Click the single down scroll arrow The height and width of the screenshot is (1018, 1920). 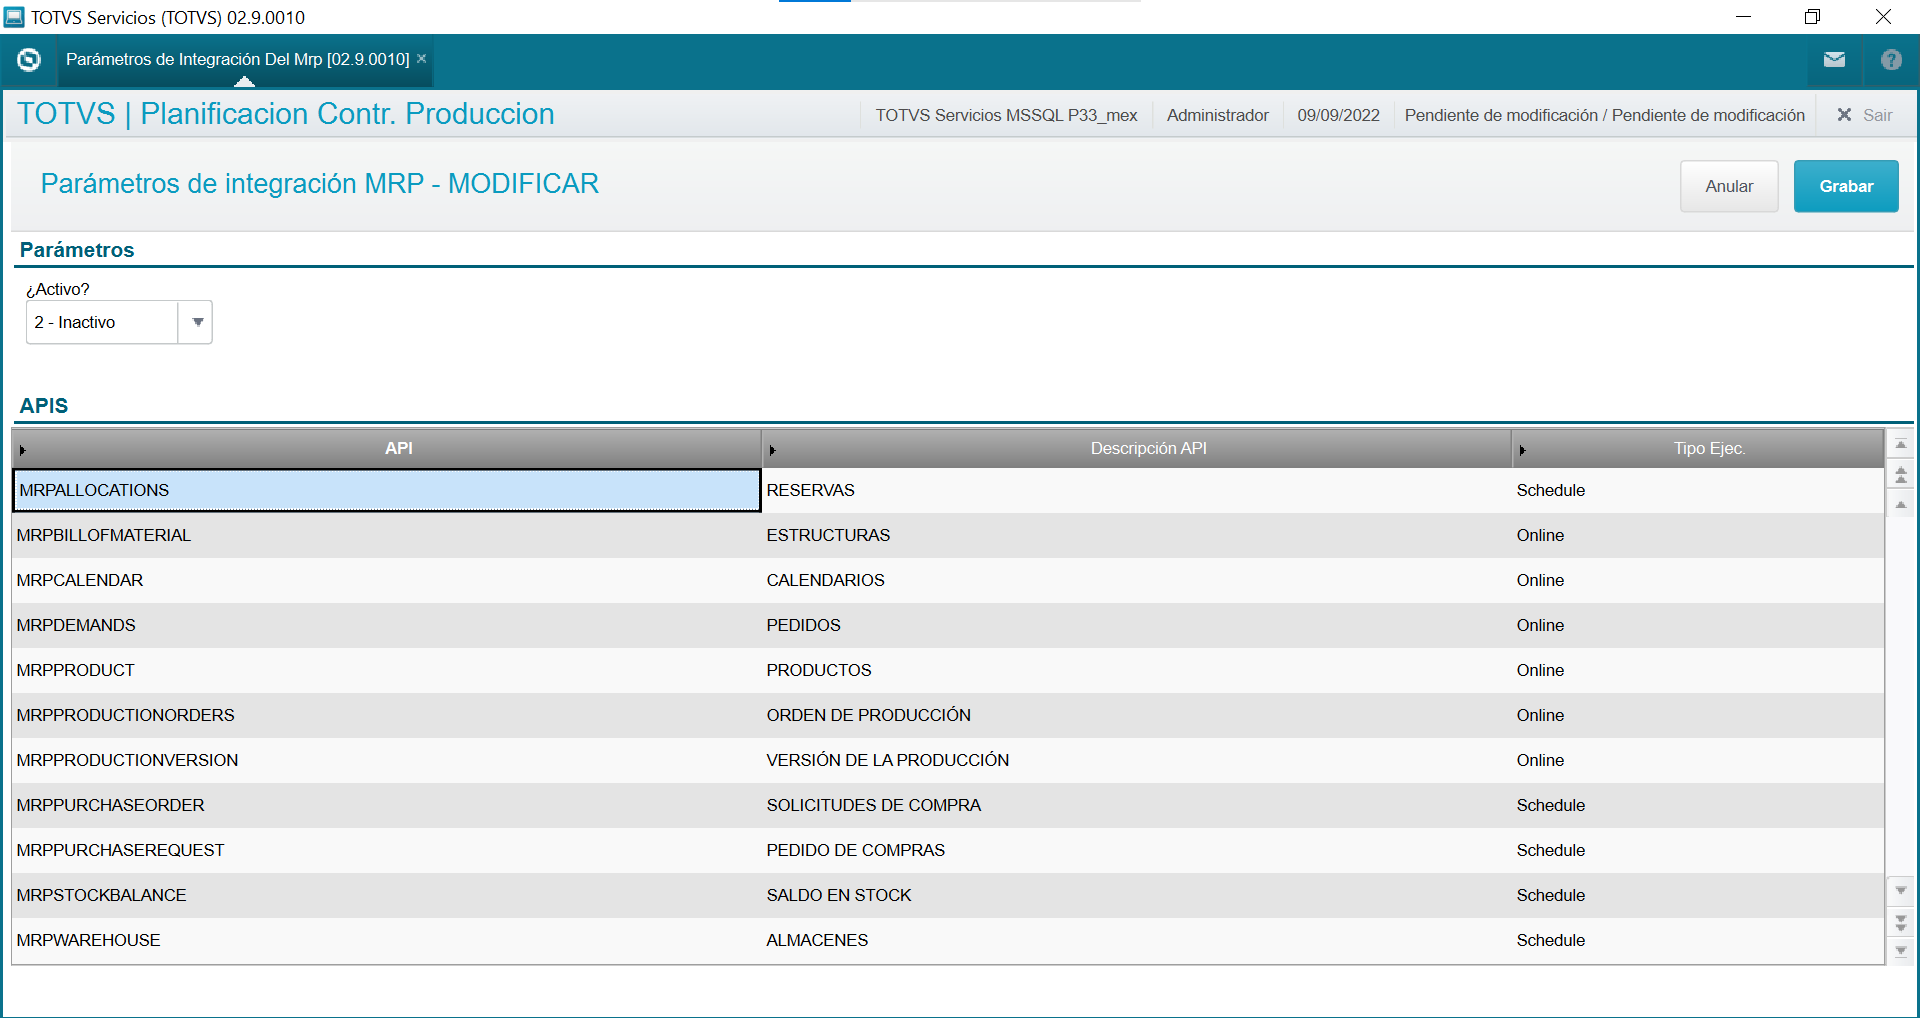[1901, 890]
